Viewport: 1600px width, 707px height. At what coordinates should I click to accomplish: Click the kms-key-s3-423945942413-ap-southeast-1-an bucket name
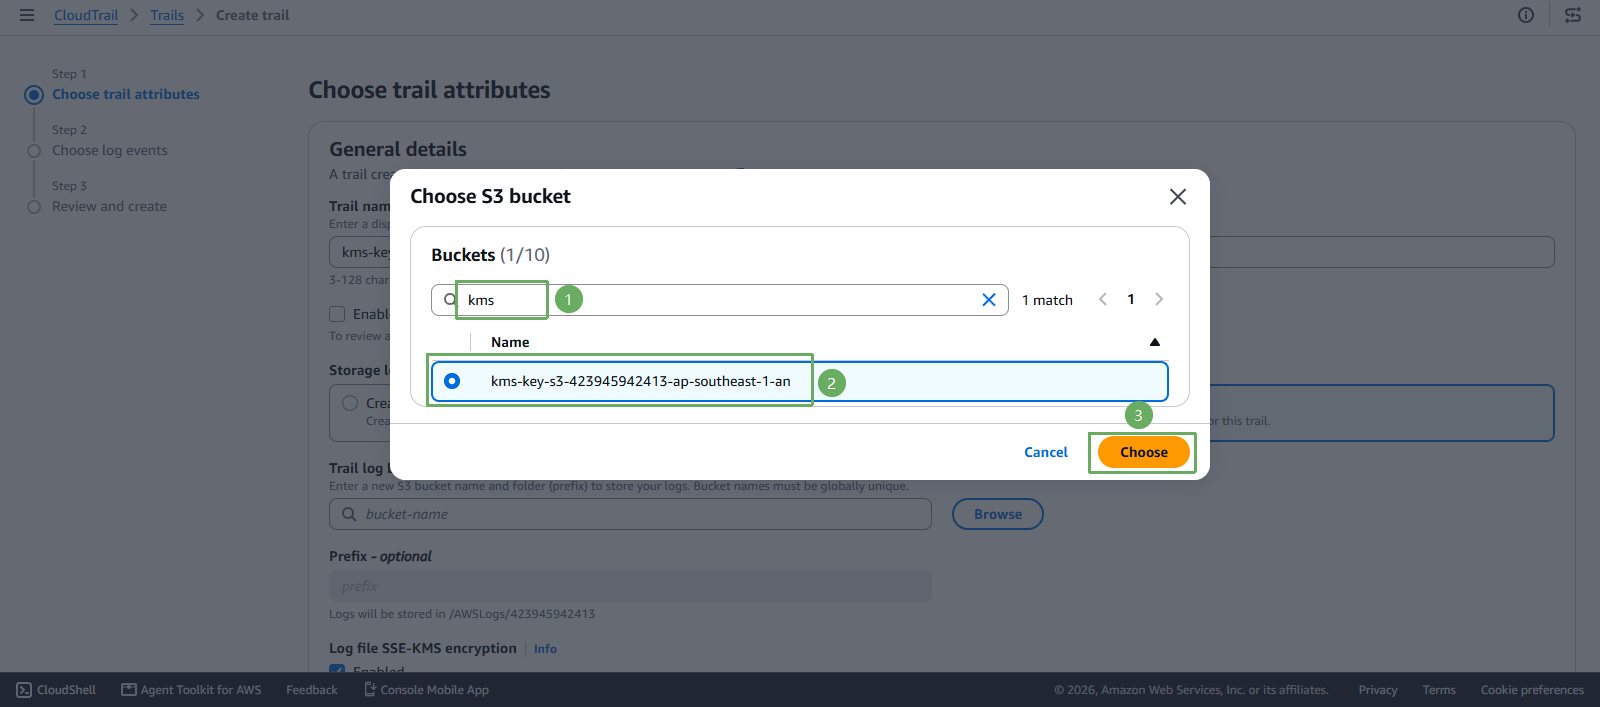640,381
